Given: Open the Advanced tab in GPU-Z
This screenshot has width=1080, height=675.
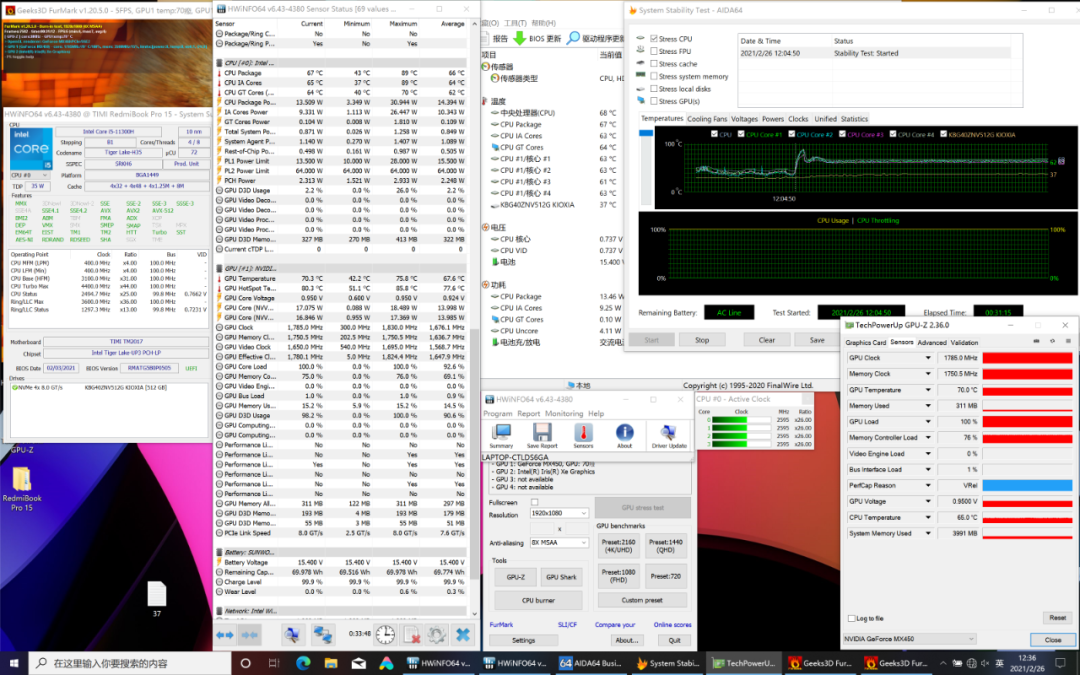Looking at the screenshot, I should coord(931,342).
